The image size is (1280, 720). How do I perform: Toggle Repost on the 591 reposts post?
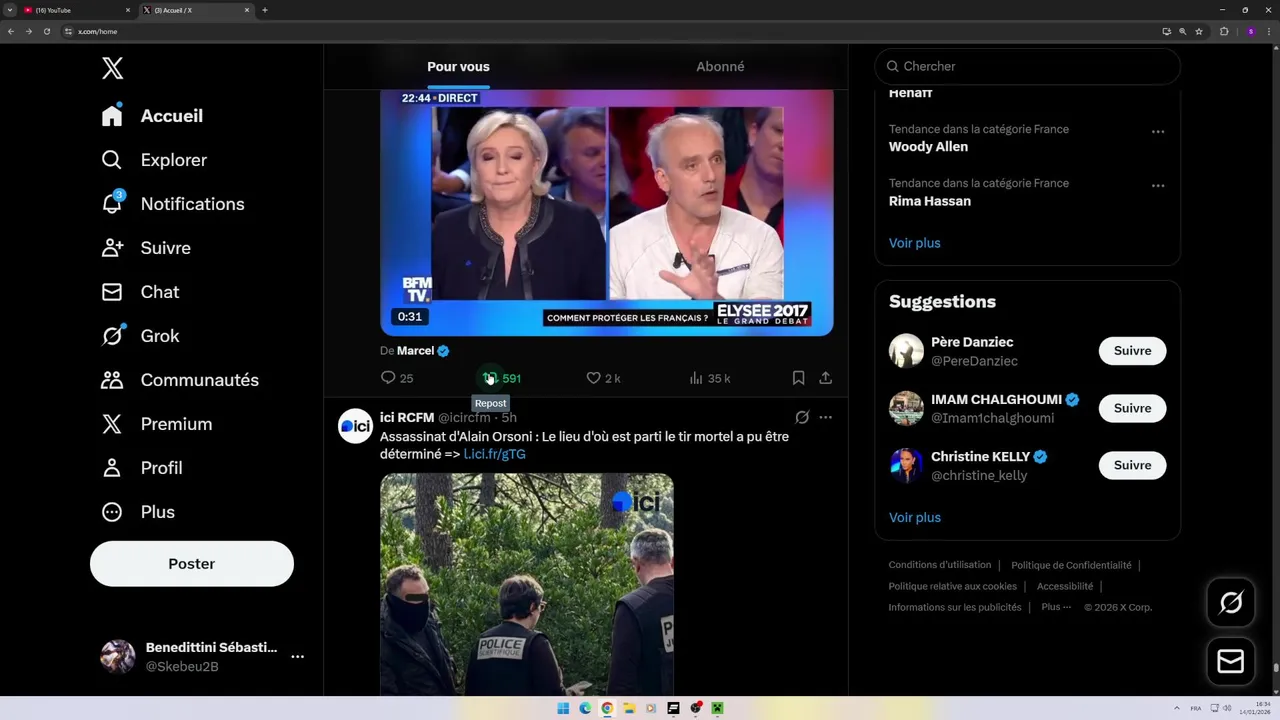point(501,378)
